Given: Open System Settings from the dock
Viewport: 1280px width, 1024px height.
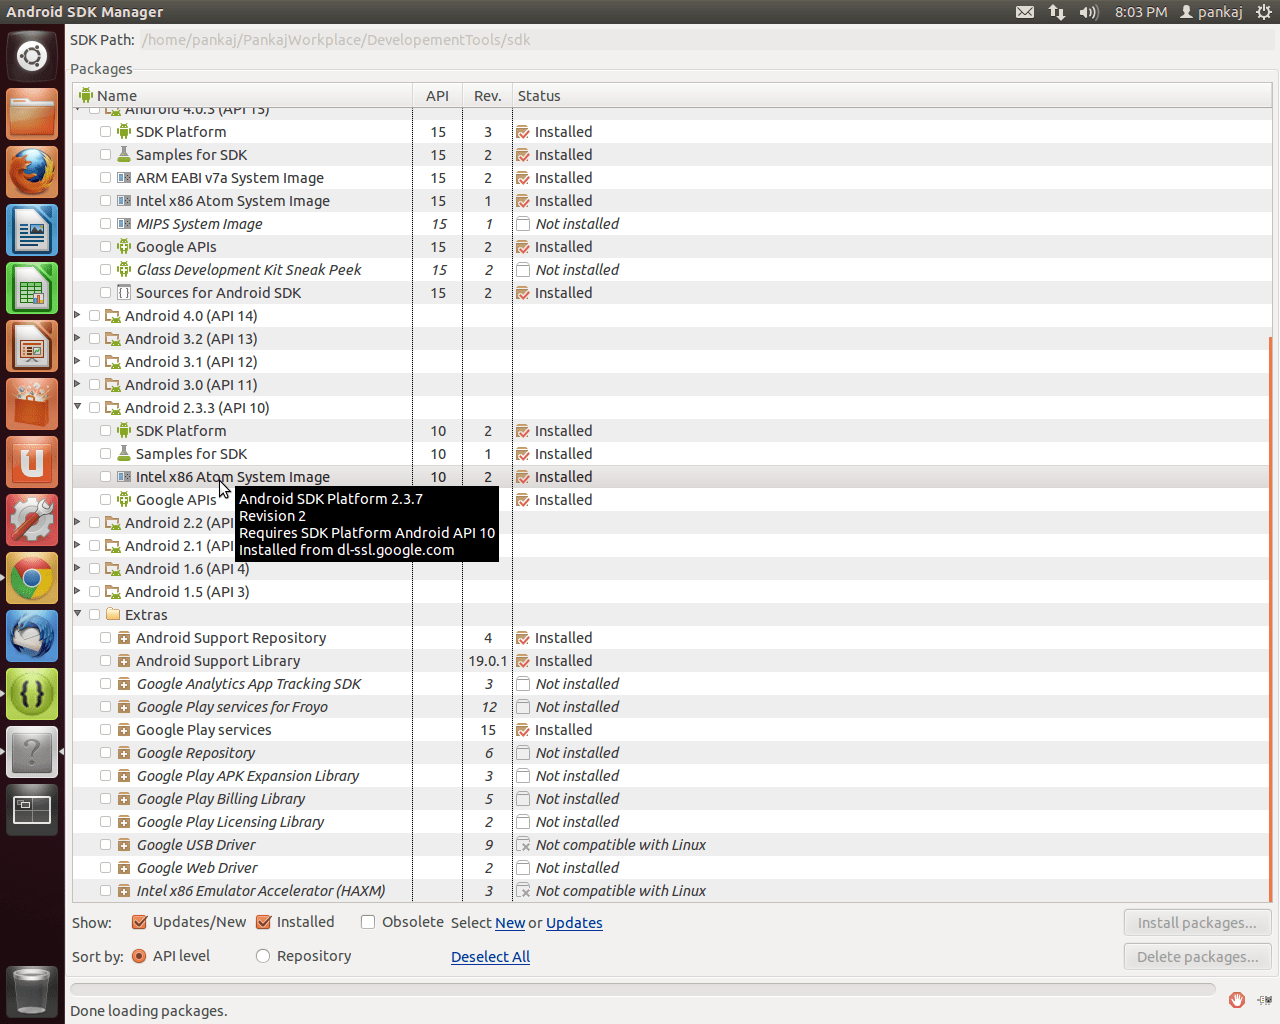Looking at the screenshot, I should pyautogui.click(x=32, y=520).
